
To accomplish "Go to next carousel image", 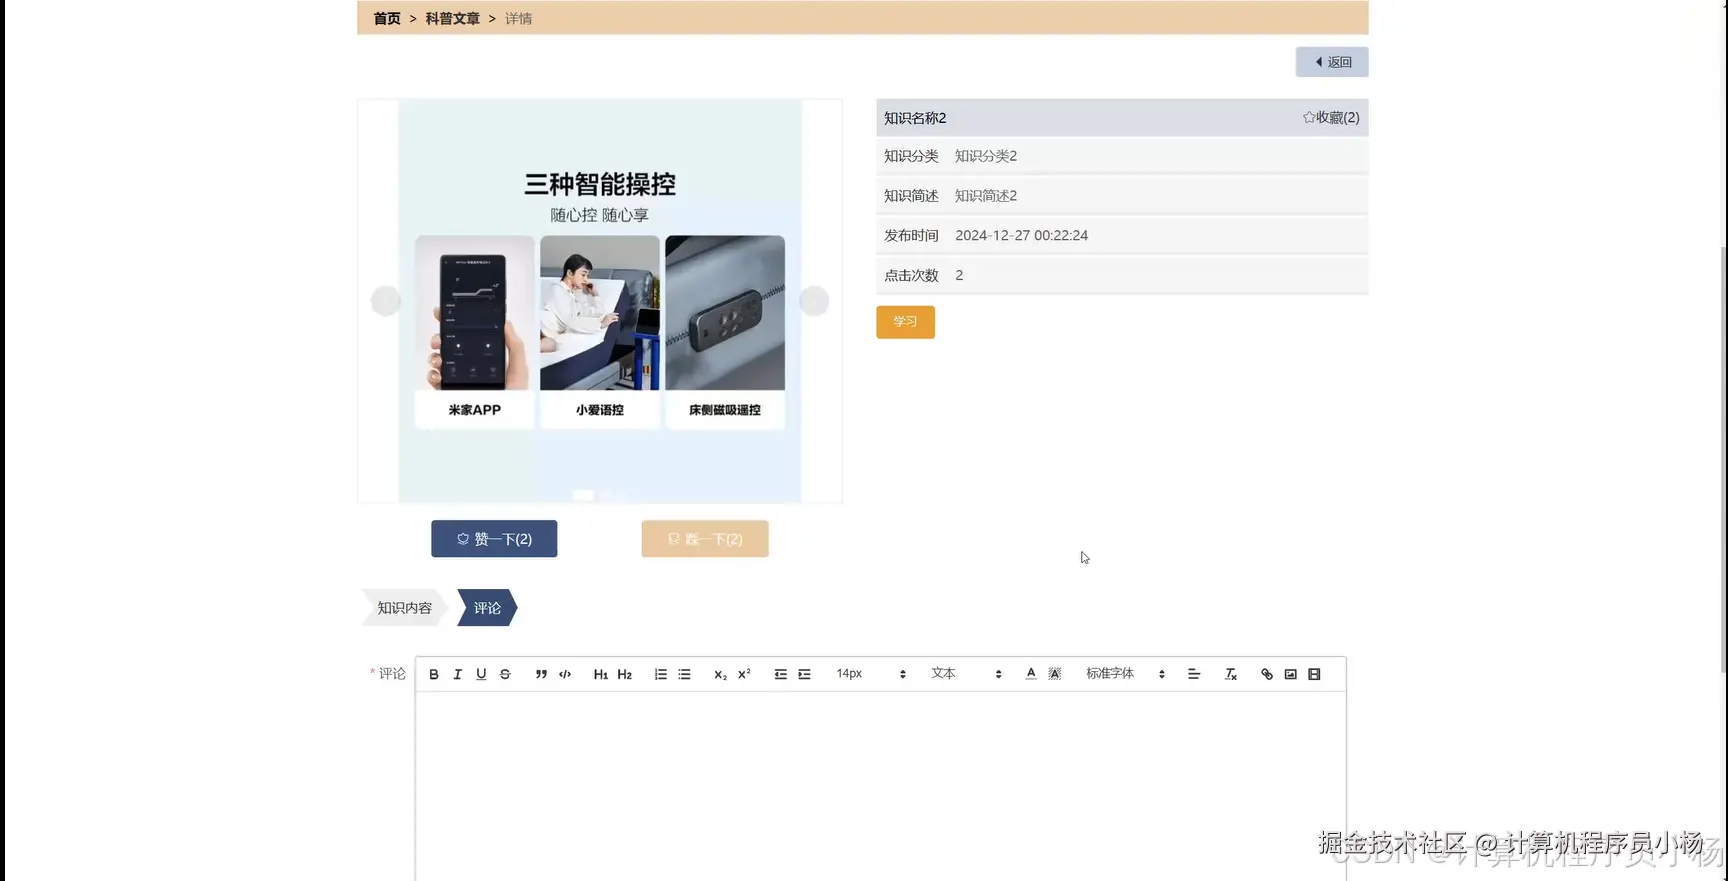I will click(x=814, y=301).
